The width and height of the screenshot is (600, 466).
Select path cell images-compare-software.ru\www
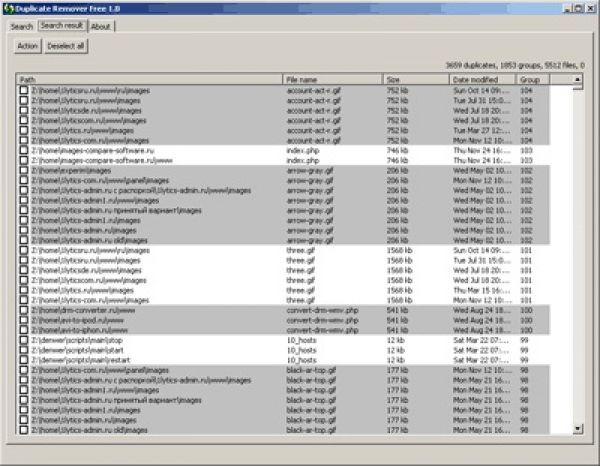click(x=102, y=161)
